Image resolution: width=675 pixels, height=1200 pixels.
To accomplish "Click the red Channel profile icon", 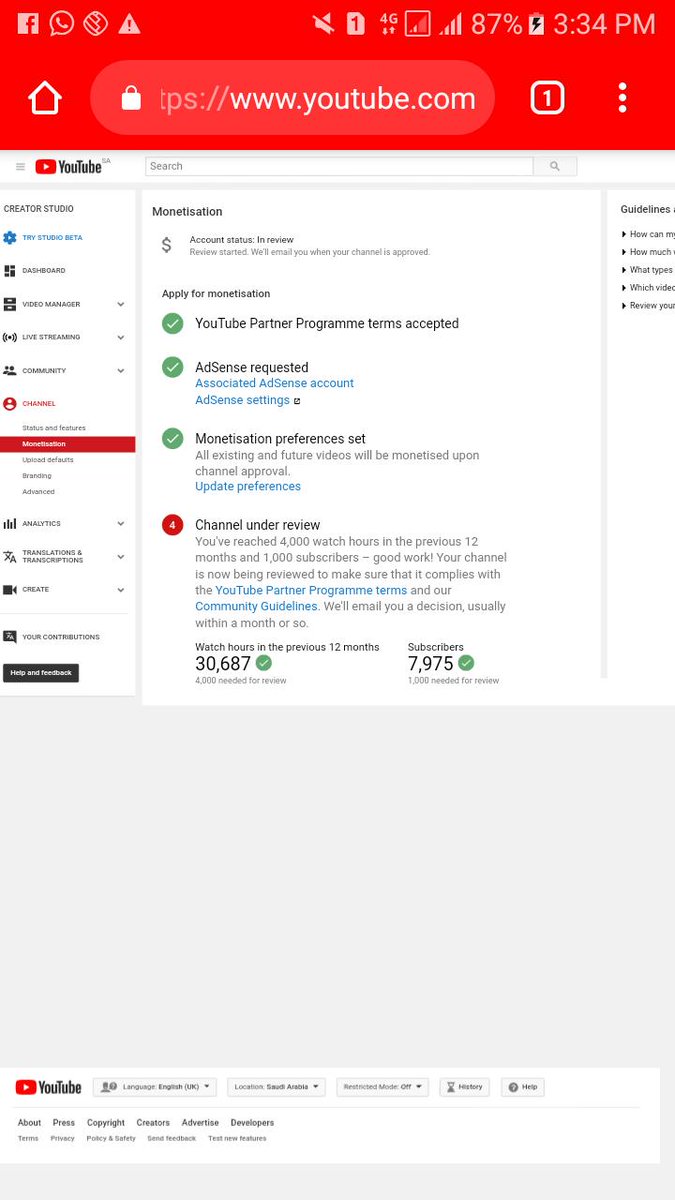I will [10, 404].
